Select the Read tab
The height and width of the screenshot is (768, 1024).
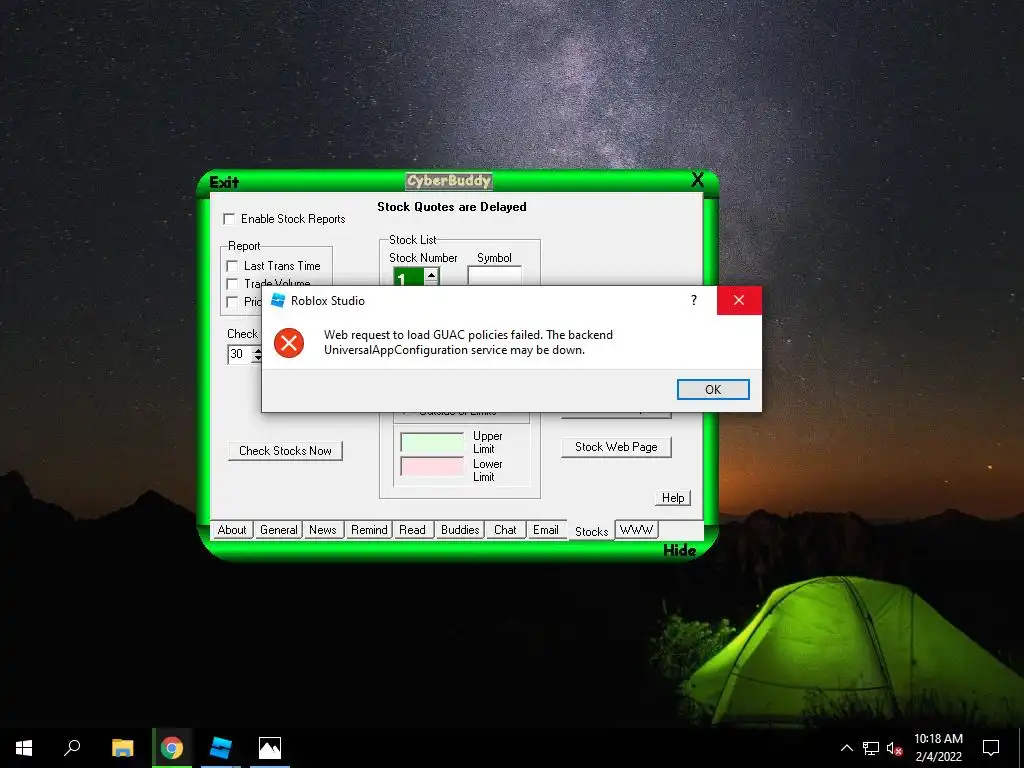point(412,530)
